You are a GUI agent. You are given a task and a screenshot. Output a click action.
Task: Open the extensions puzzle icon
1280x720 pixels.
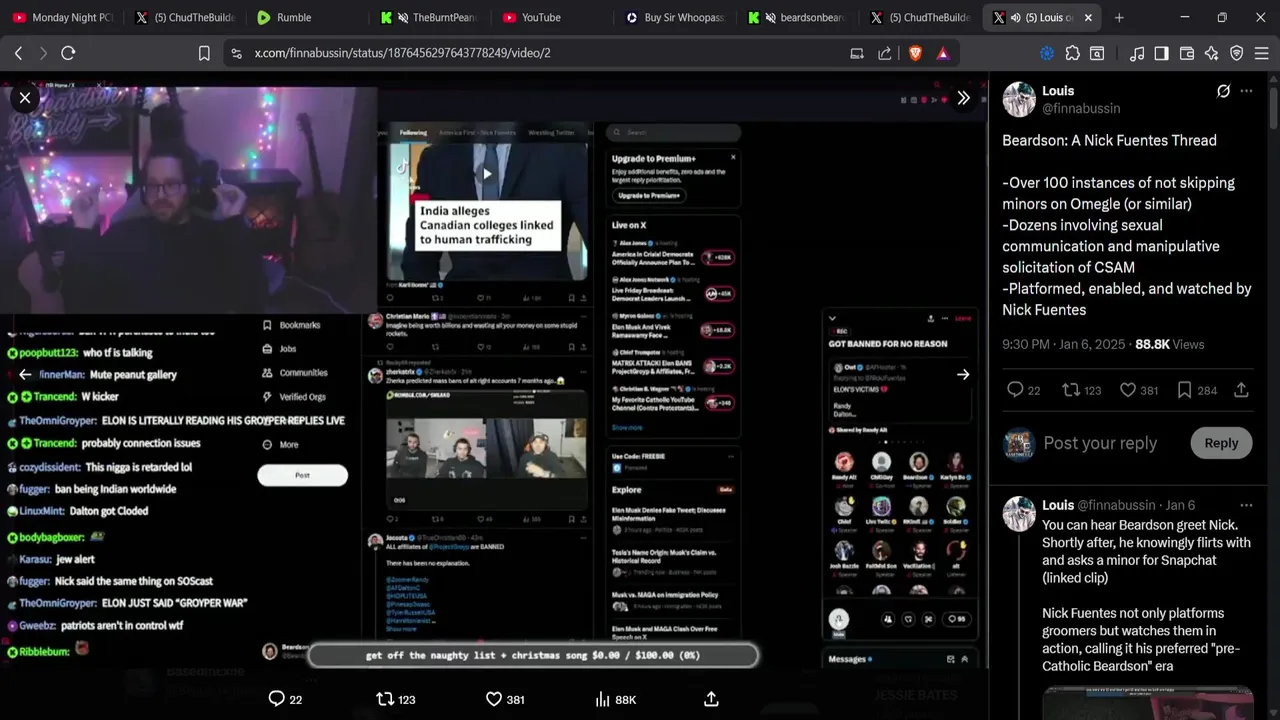pyautogui.click(x=1072, y=53)
